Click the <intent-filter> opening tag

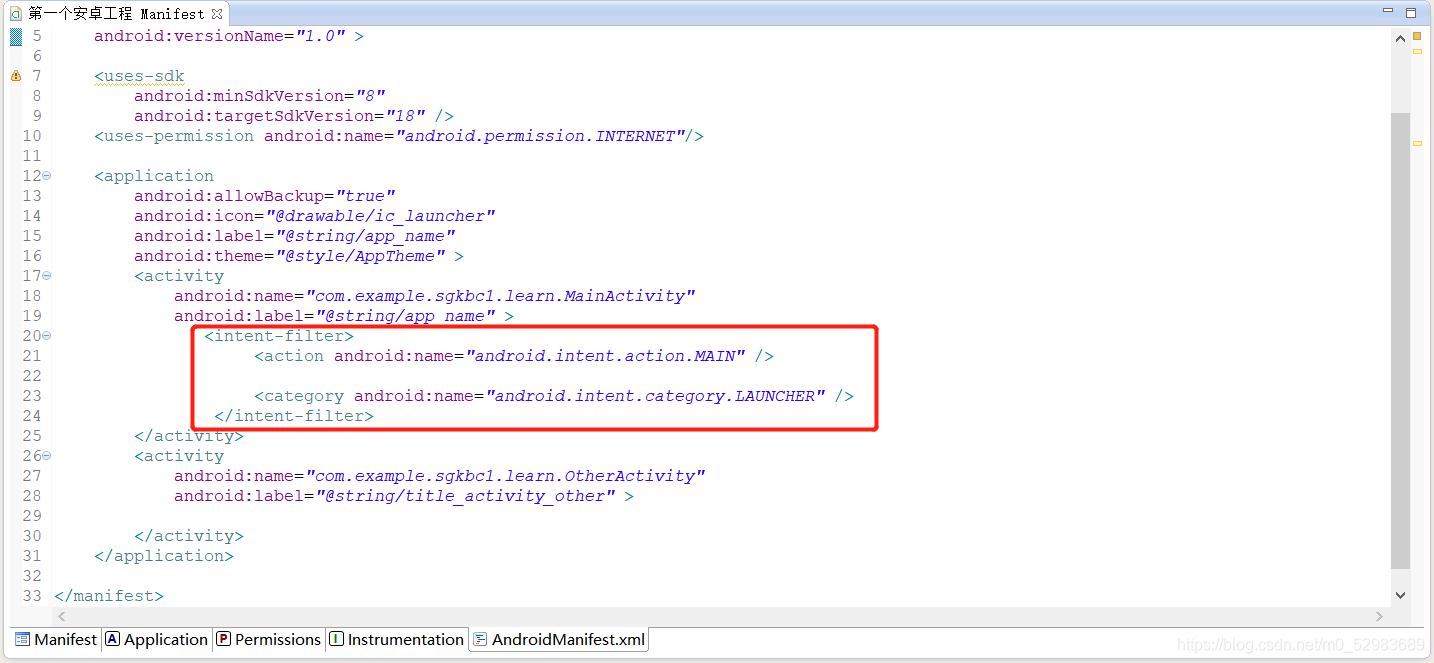pyautogui.click(x=279, y=336)
